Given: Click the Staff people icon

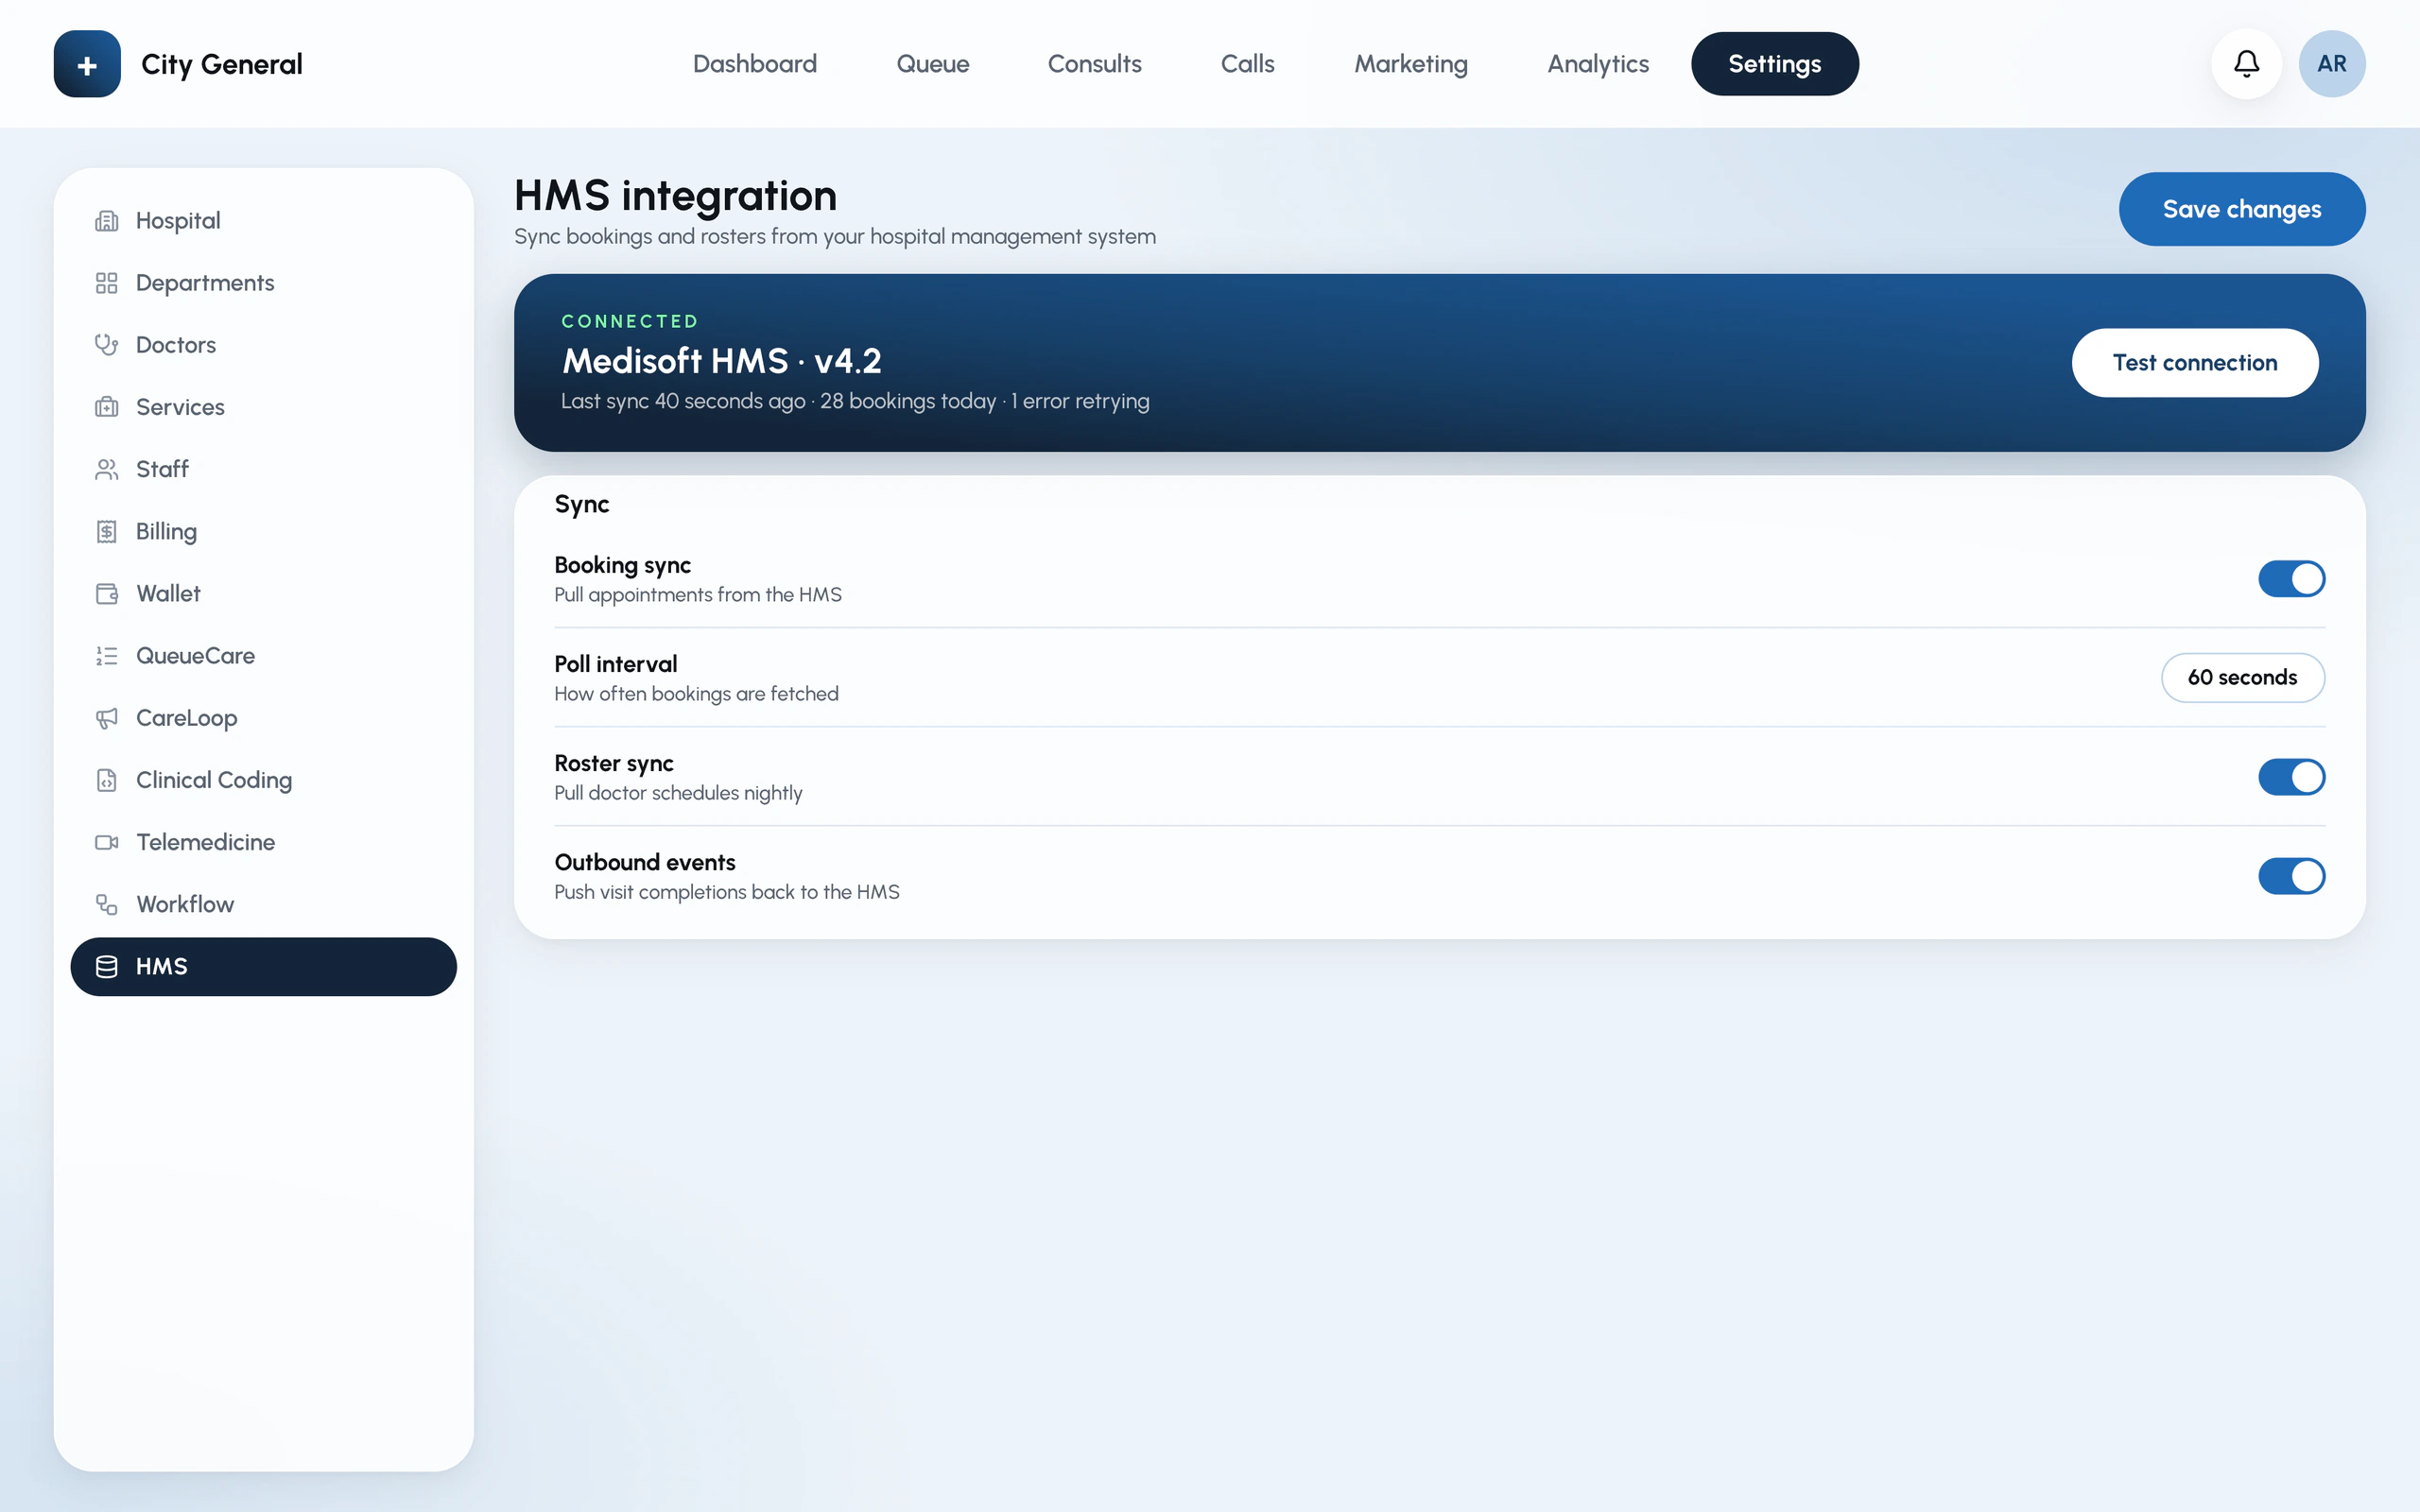Looking at the screenshot, I should pos(107,469).
